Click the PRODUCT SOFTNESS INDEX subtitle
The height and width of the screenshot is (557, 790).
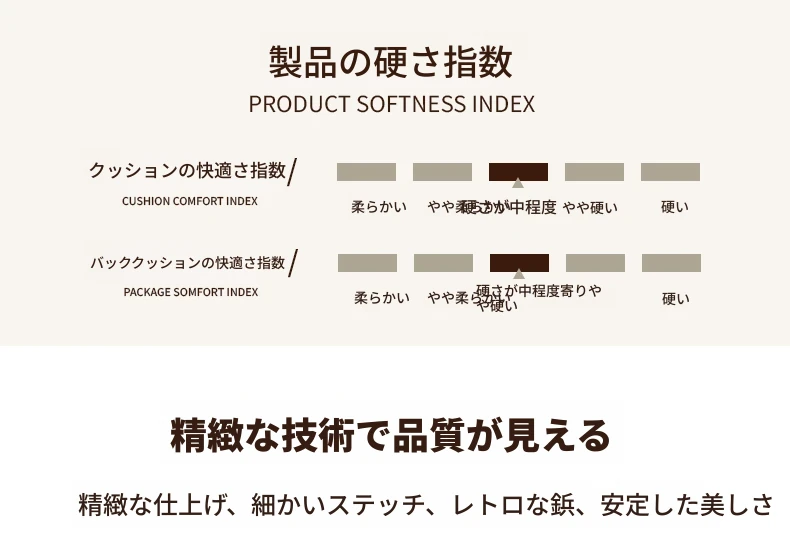tap(391, 104)
